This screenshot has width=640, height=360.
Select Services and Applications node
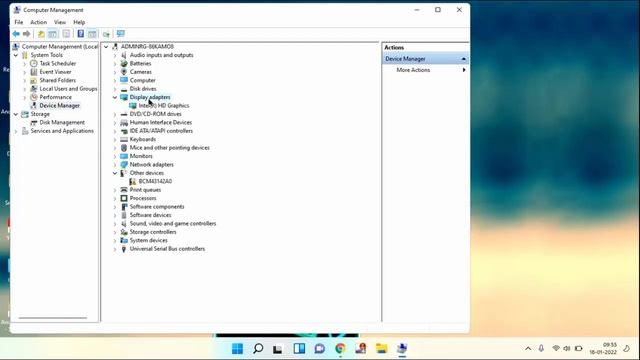coord(62,131)
